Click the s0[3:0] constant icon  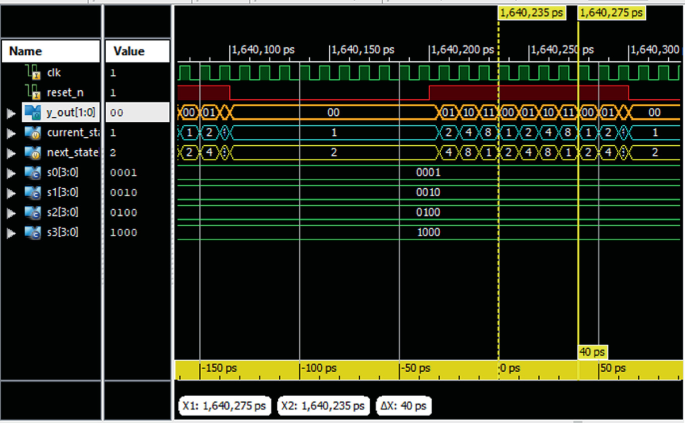[x=31, y=172]
